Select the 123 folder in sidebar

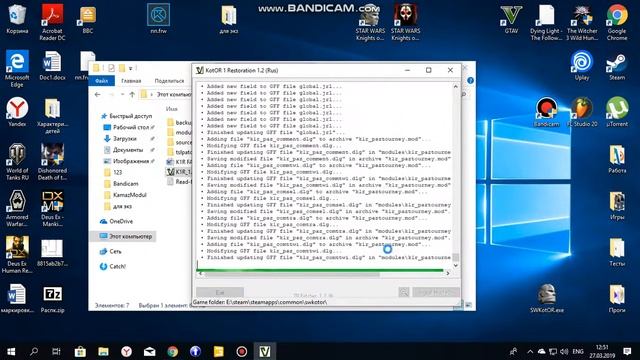[113, 173]
